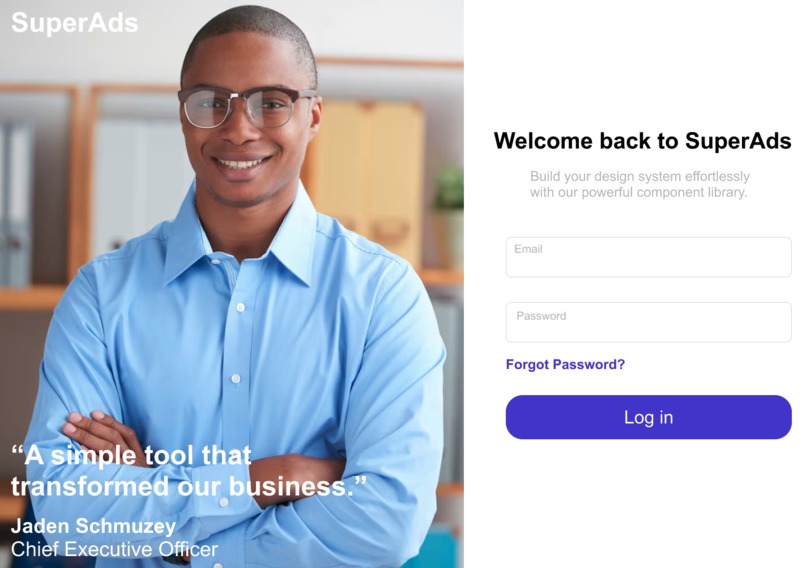Focus the Email input field
Image resolution: width=806 pixels, height=568 pixels.
(648, 257)
